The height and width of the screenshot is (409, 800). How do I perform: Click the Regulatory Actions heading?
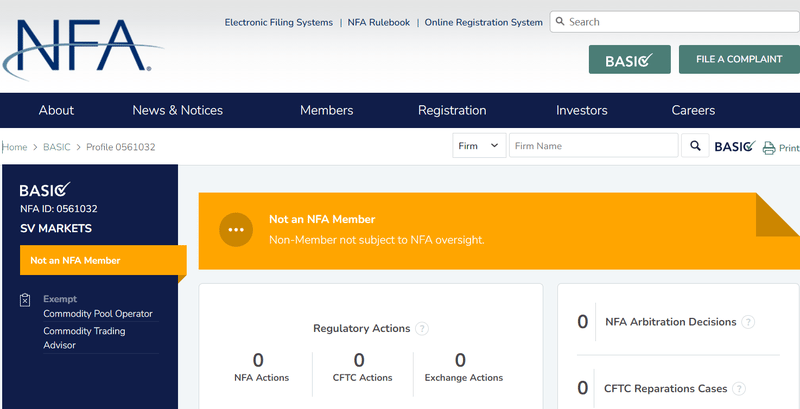[362, 328]
